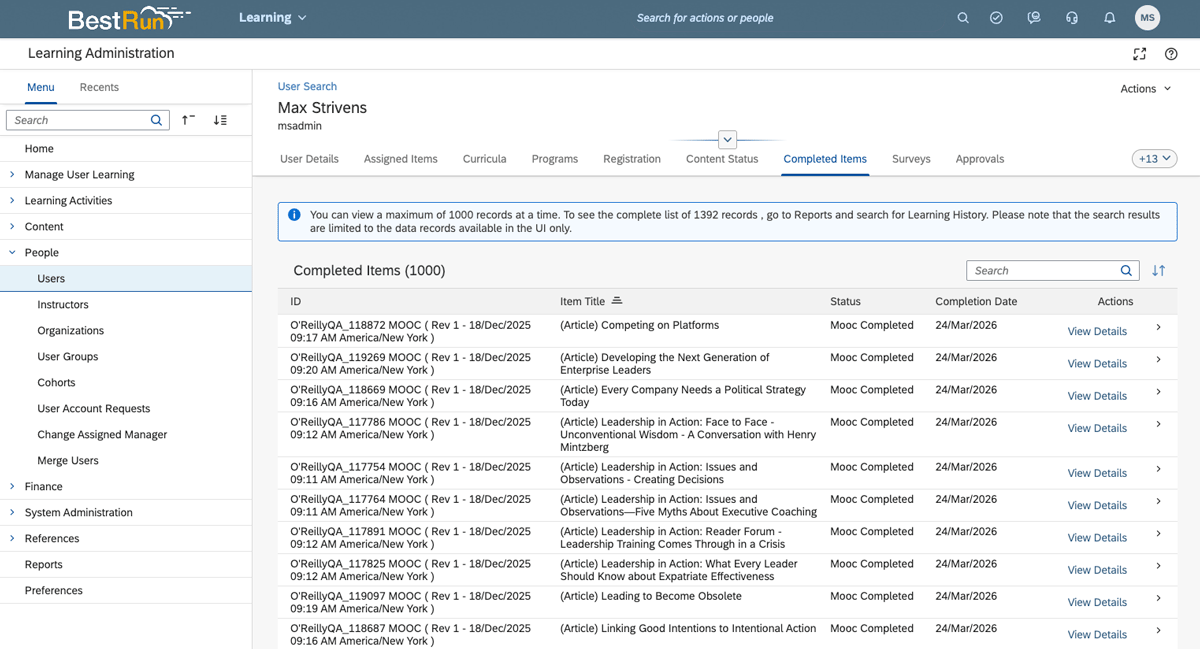Expand Manage User Learning menu
This screenshot has height=649, width=1200.
[12, 174]
